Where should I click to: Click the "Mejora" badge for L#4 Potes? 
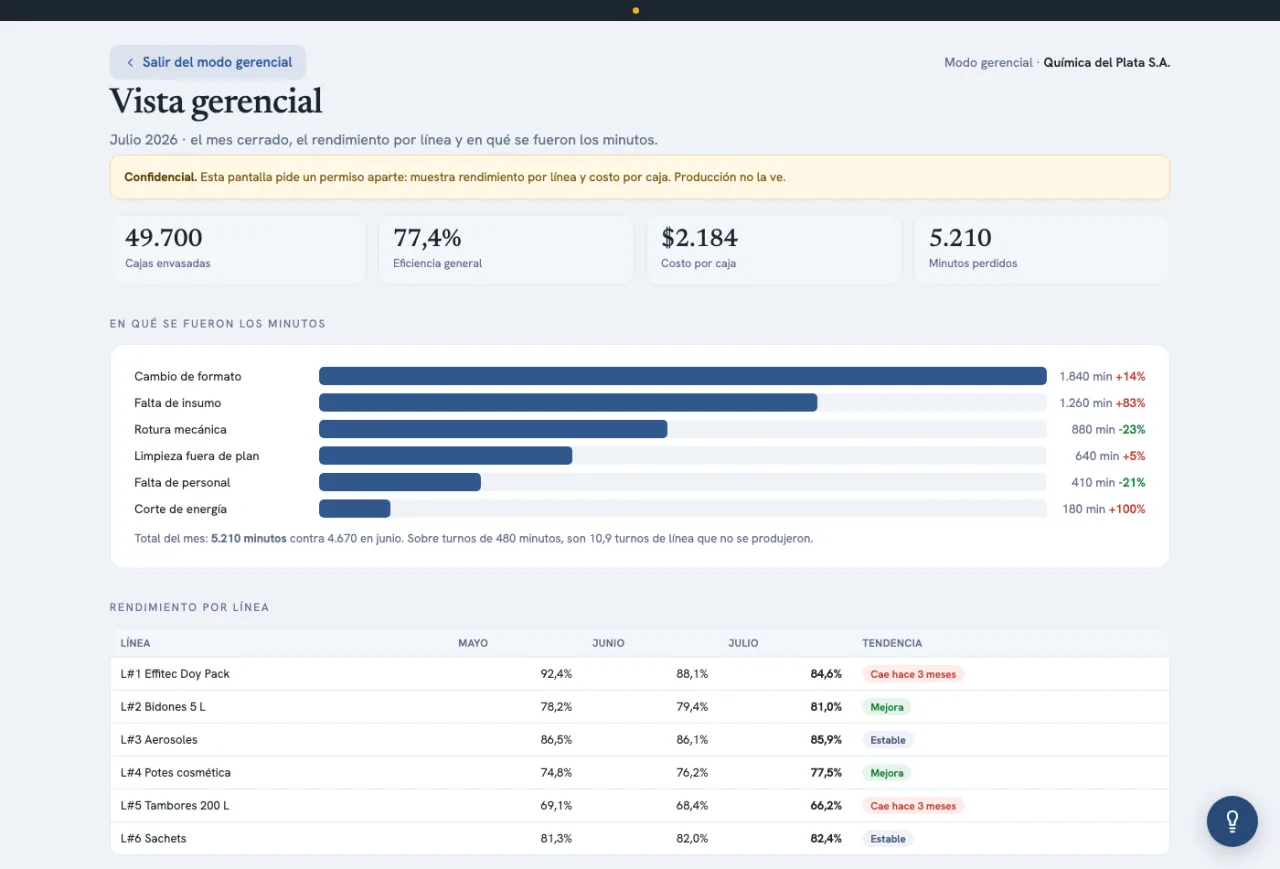[887, 773]
